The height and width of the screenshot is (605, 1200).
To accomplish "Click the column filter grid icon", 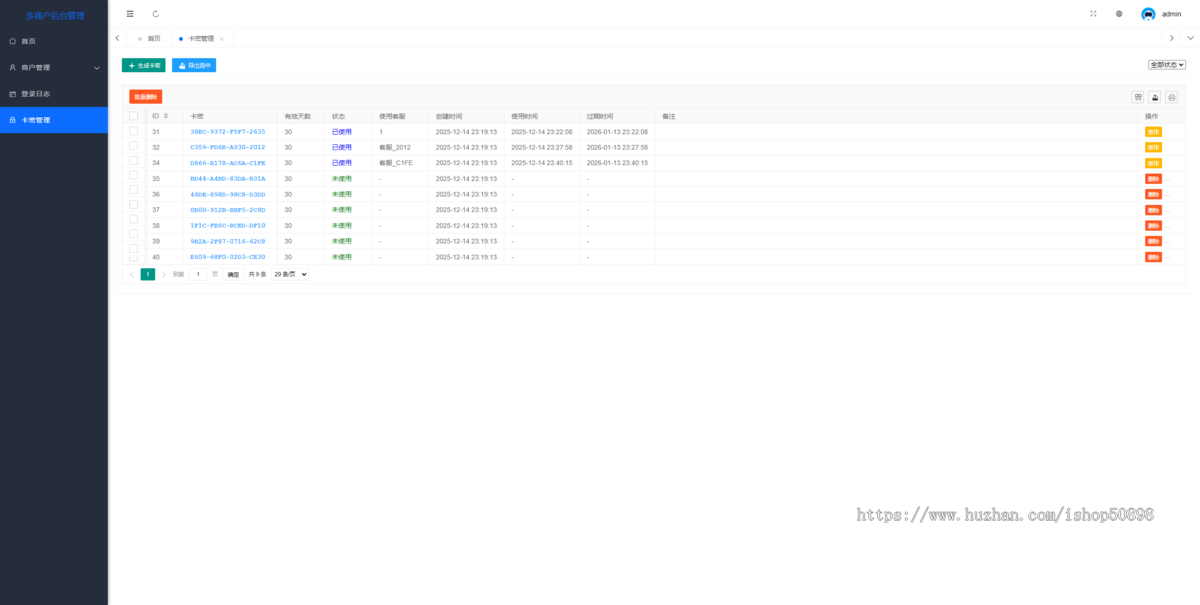I will point(1138,97).
